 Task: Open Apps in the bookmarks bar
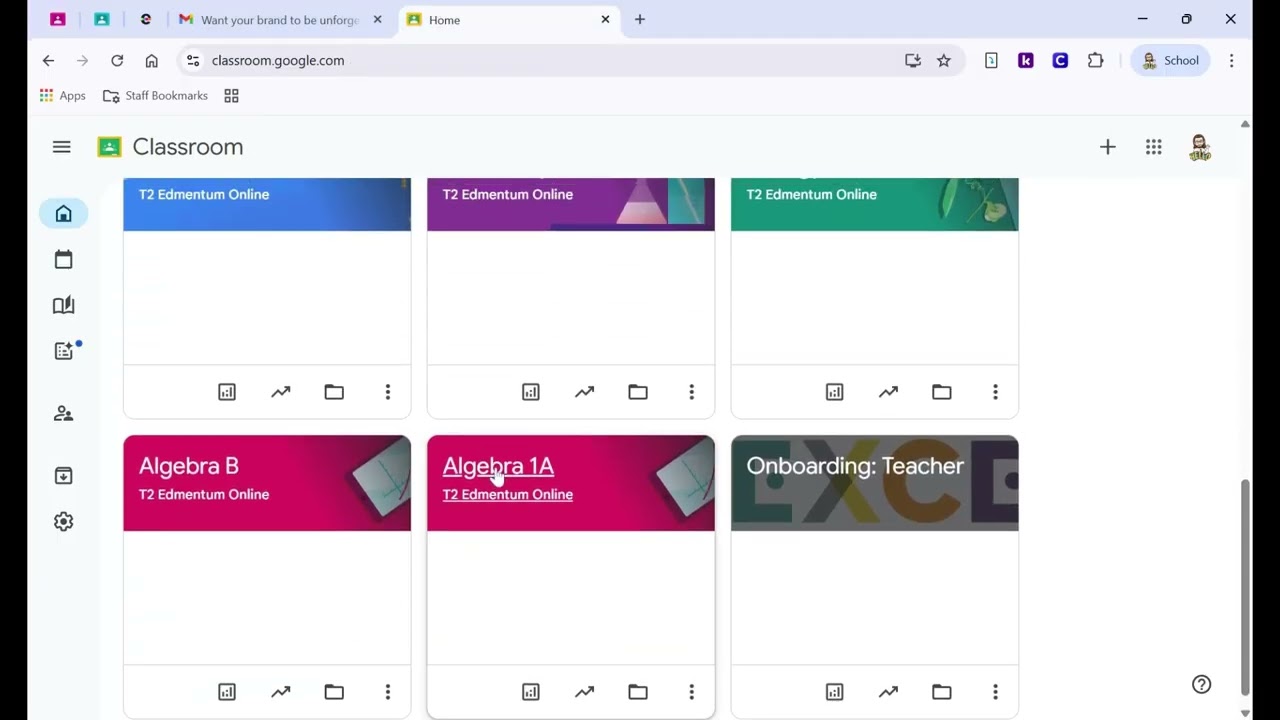[x=62, y=96]
